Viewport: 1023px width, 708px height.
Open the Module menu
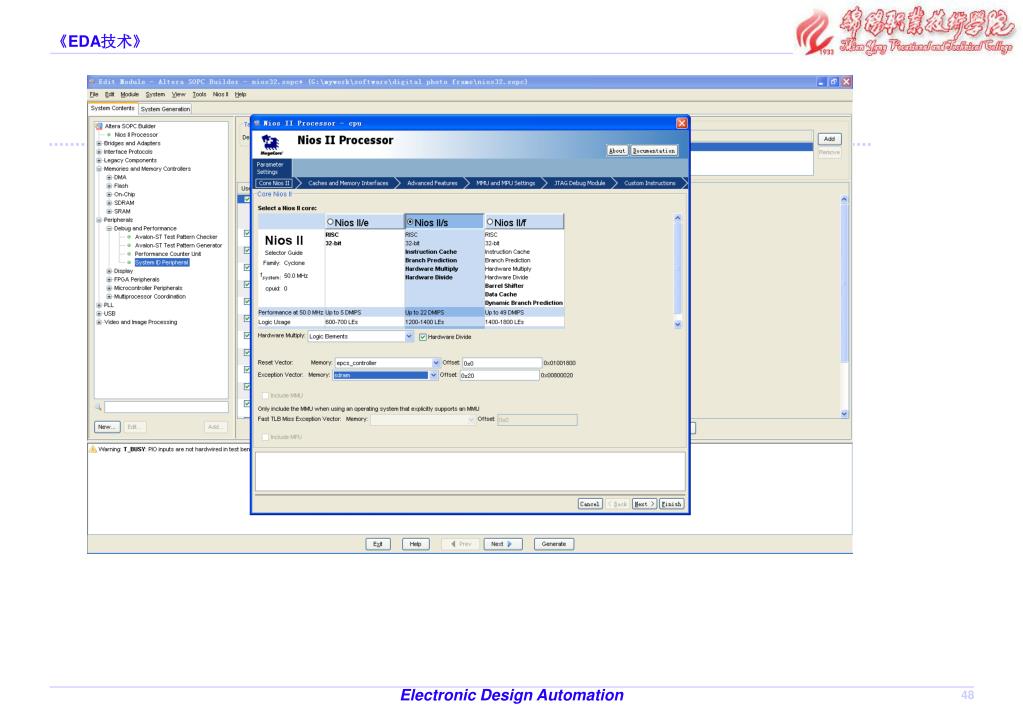click(129, 95)
